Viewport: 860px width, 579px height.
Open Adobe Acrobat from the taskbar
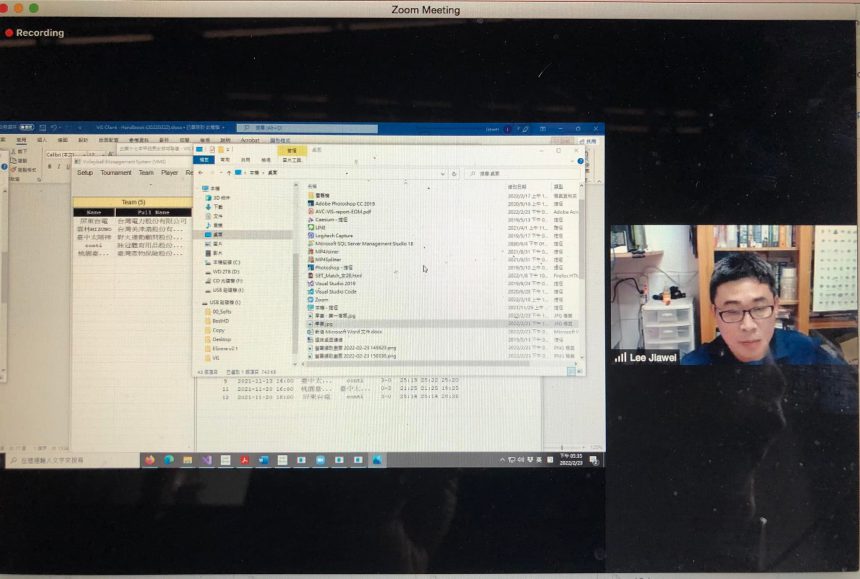click(x=245, y=460)
